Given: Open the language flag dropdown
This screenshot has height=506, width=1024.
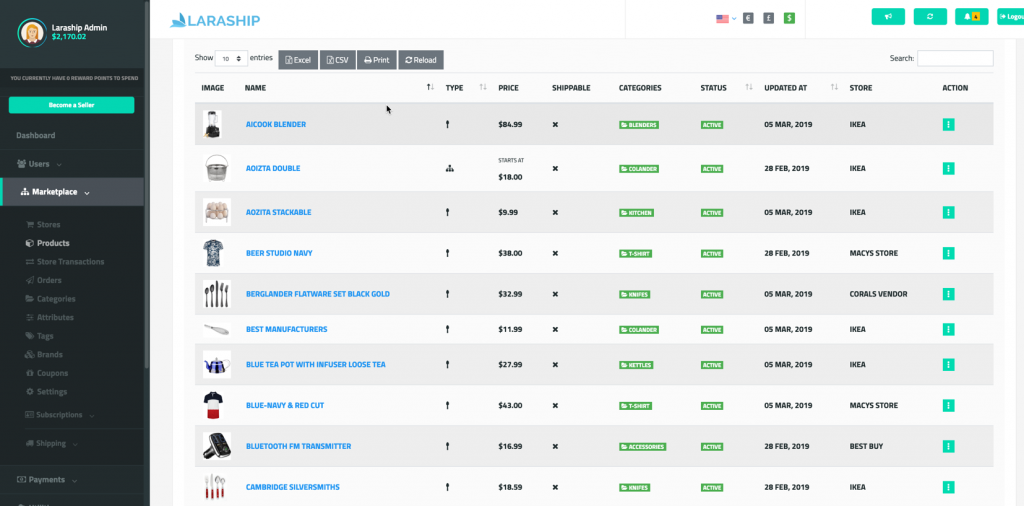Looking at the screenshot, I should (x=726, y=18).
